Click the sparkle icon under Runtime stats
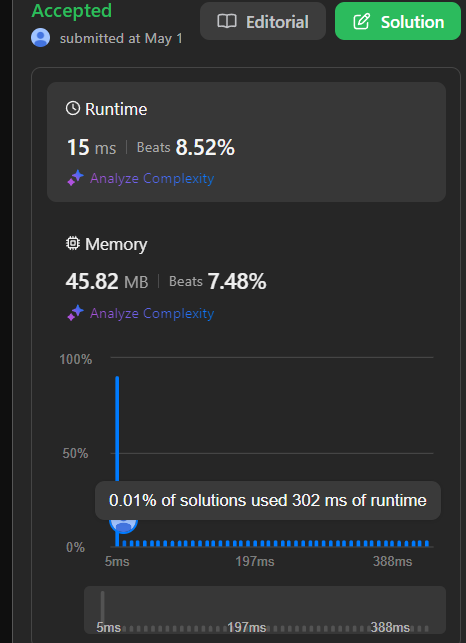The height and width of the screenshot is (643, 466). pyautogui.click(x=75, y=178)
